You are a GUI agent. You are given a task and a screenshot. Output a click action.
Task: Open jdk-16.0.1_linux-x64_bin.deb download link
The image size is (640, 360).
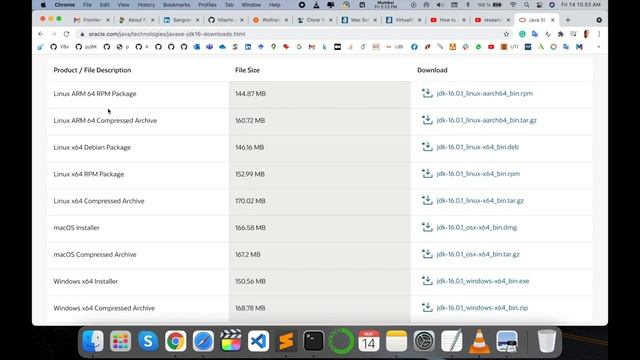[x=478, y=147]
